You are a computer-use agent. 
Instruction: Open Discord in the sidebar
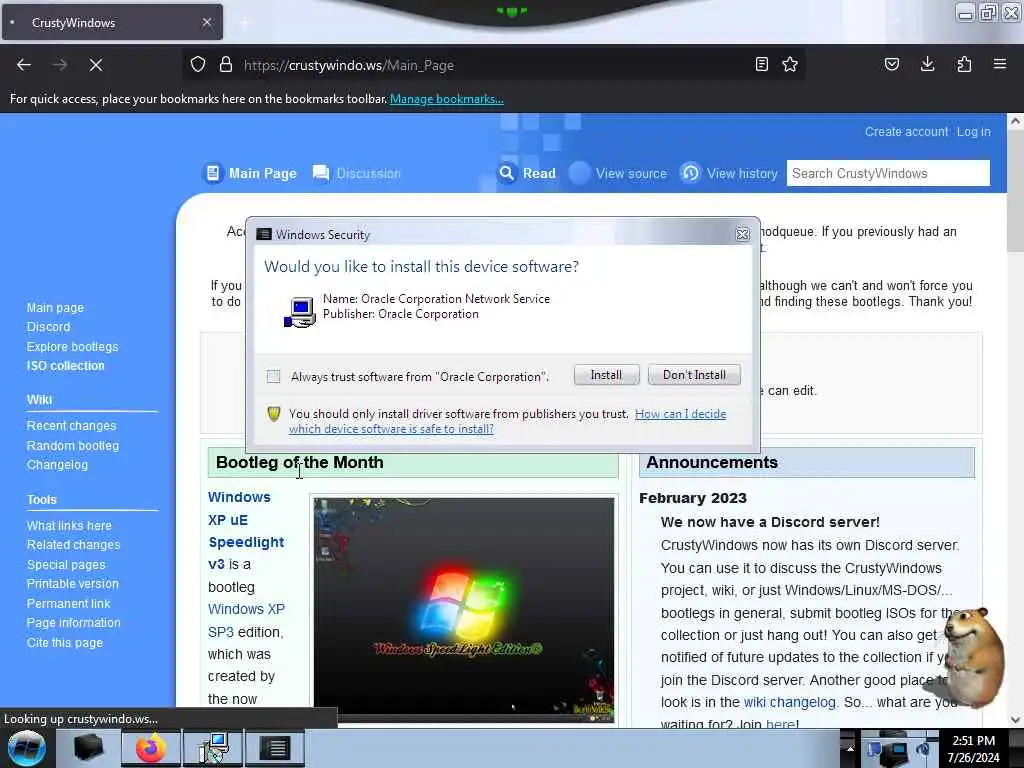[48, 327]
